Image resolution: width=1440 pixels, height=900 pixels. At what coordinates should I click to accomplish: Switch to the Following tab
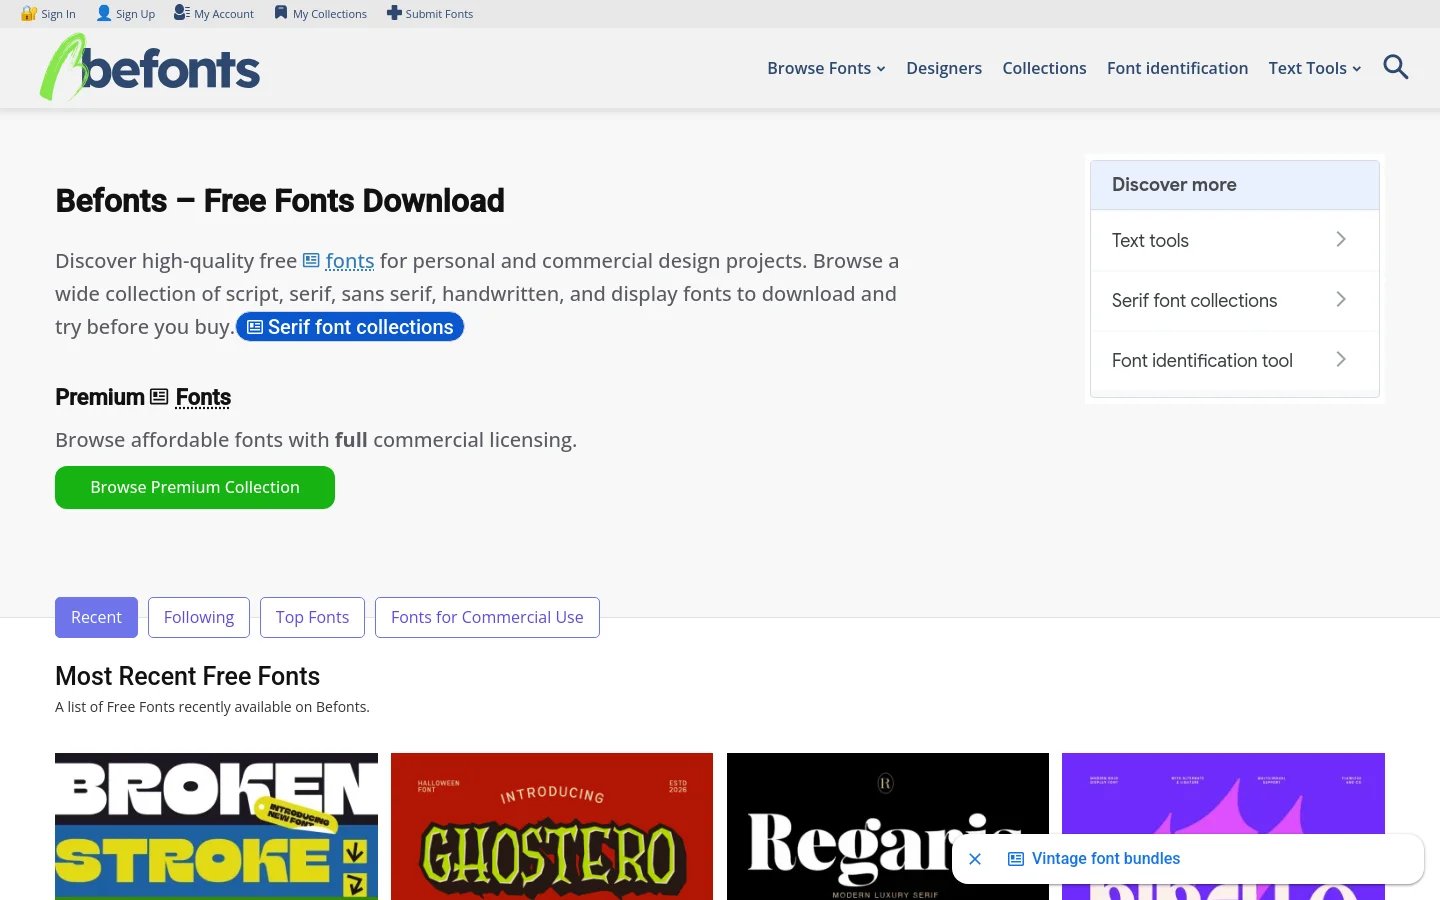click(x=199, y=617)
